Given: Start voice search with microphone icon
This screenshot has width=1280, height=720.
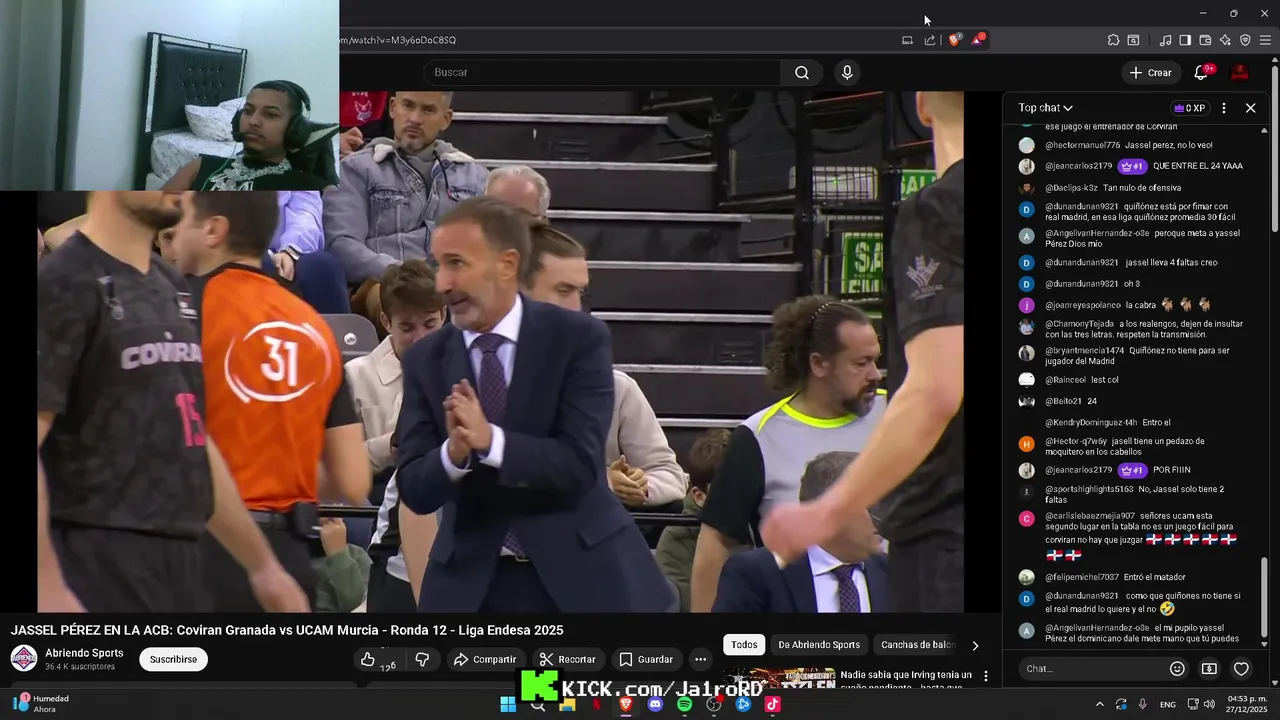Looking at the screenshot, I should pos(847,72).
